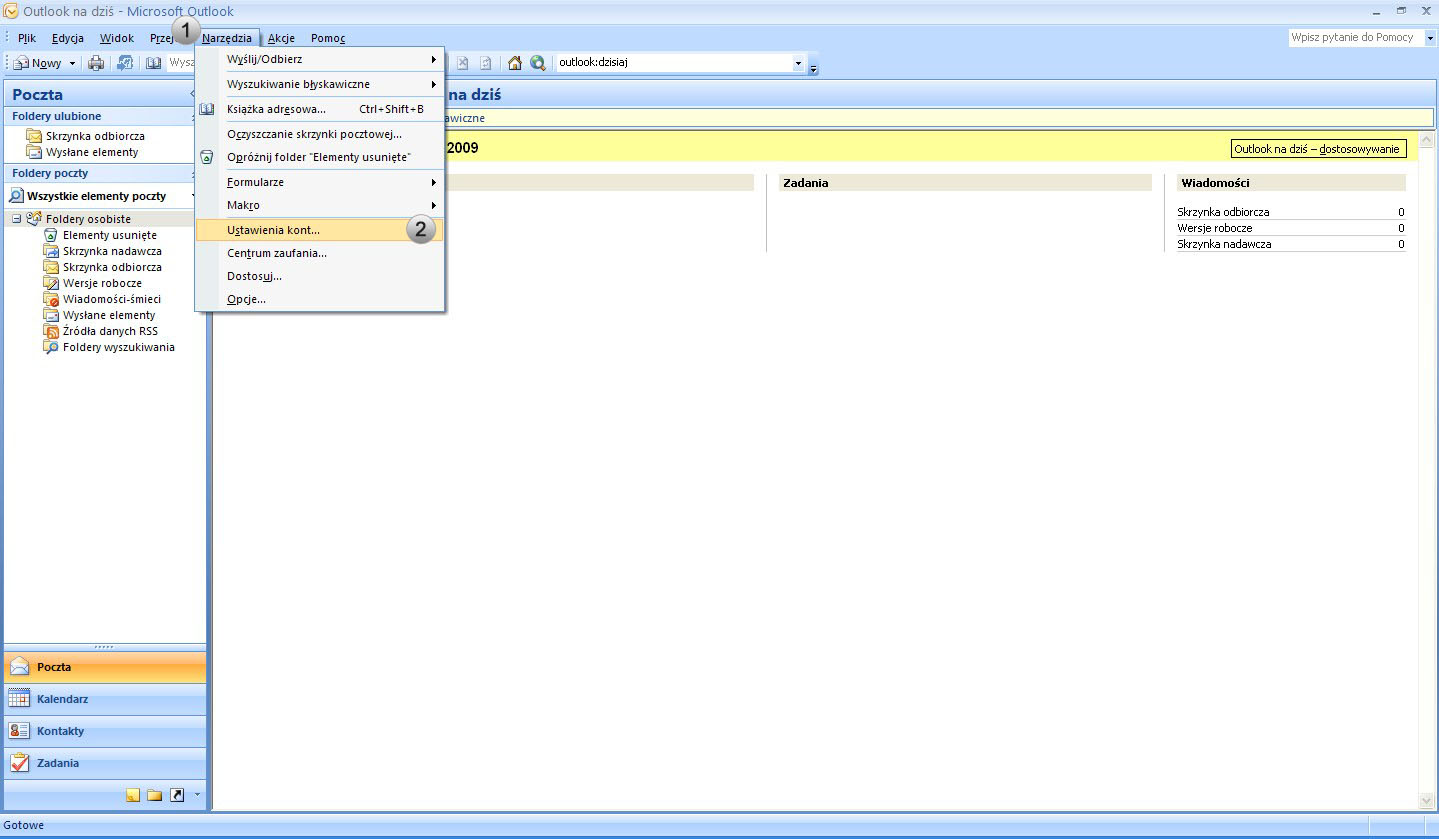
Task: Open the Shortcuts icon in navigation pane
Action: tap(177, 795)
